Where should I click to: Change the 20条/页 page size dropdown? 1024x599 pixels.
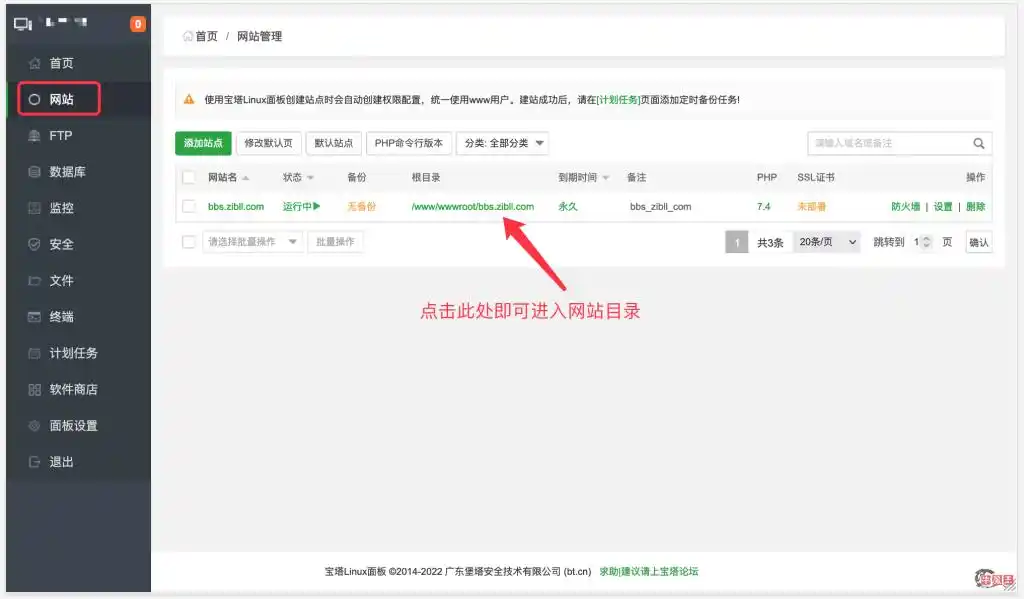pos(826,242)
